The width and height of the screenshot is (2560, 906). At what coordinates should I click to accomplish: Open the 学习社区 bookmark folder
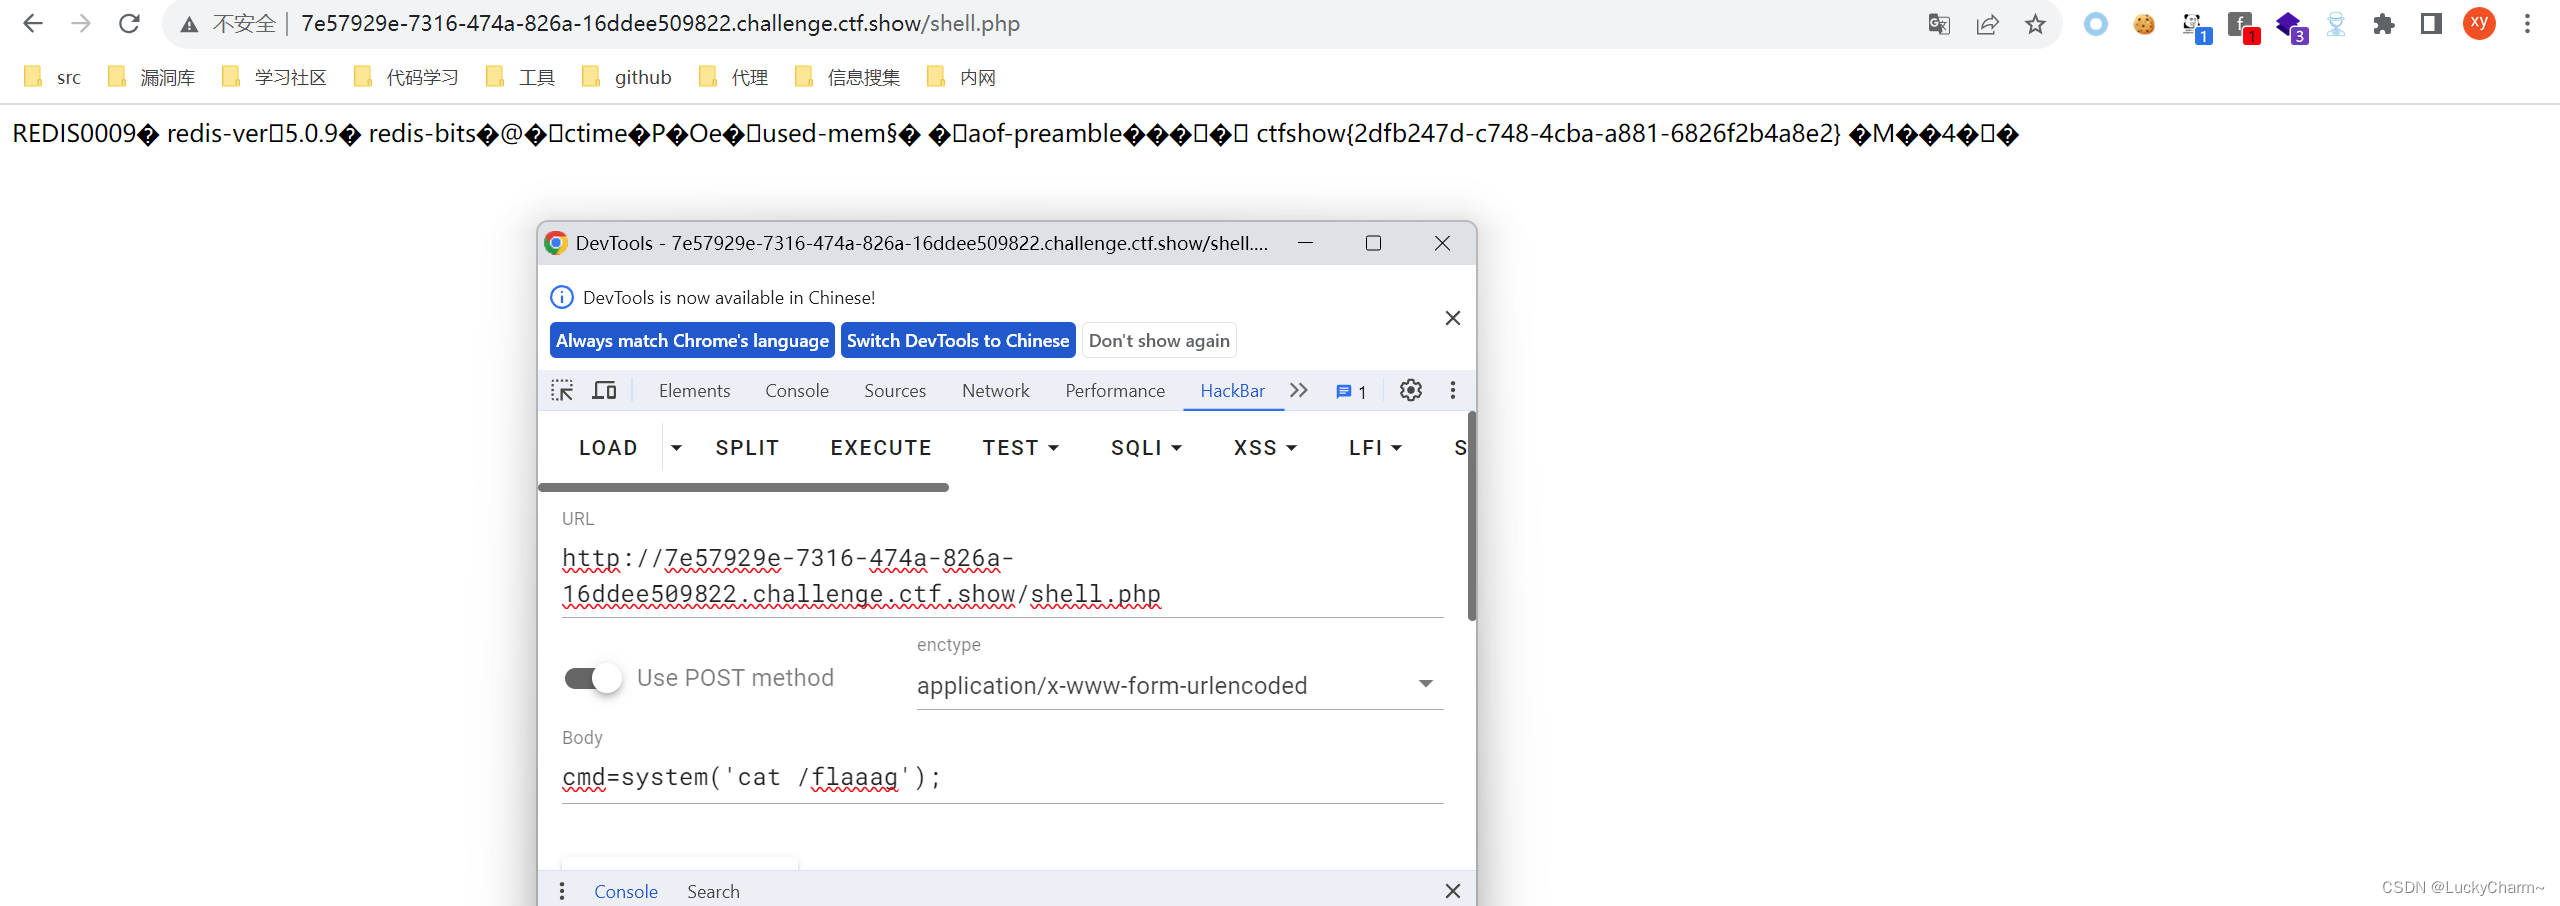(275, 77)
